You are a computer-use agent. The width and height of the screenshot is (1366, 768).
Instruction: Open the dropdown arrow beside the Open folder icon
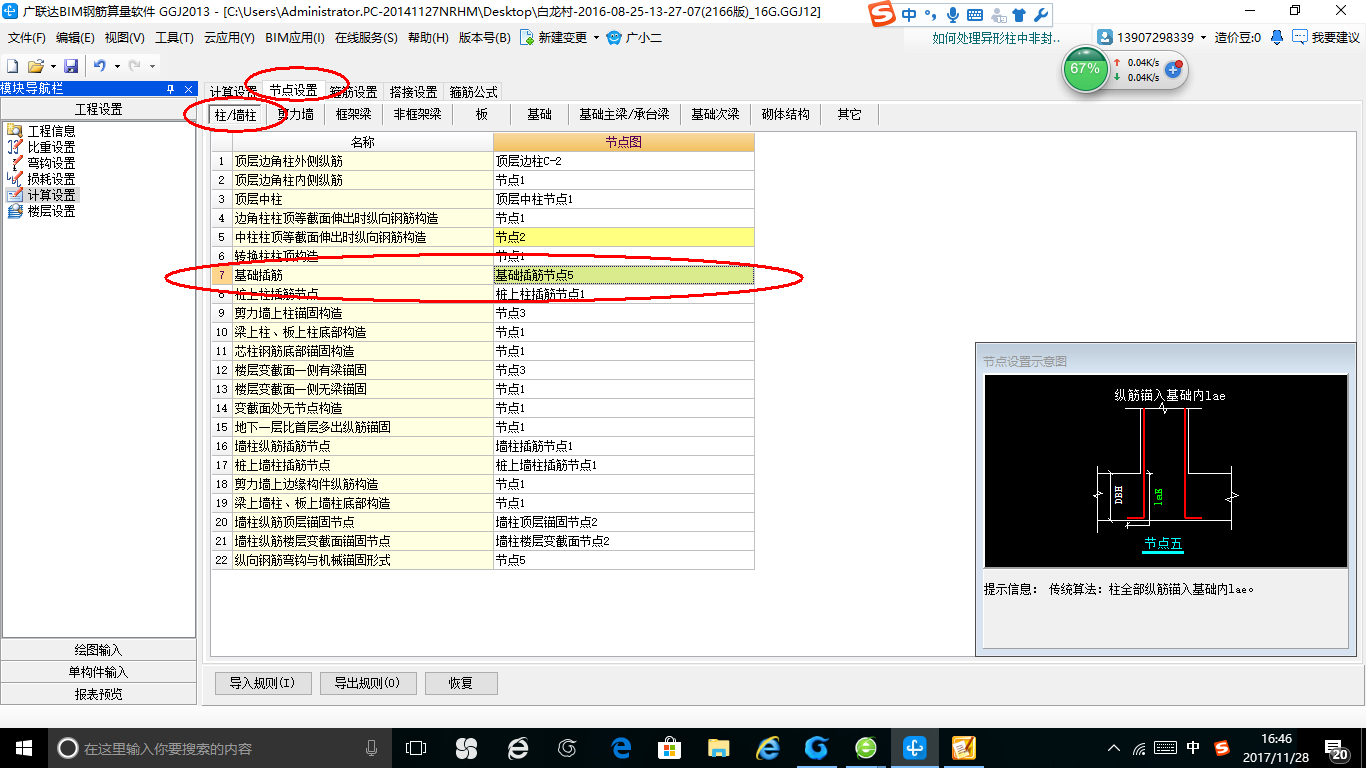pyautogui.click(x=52, y=66)
